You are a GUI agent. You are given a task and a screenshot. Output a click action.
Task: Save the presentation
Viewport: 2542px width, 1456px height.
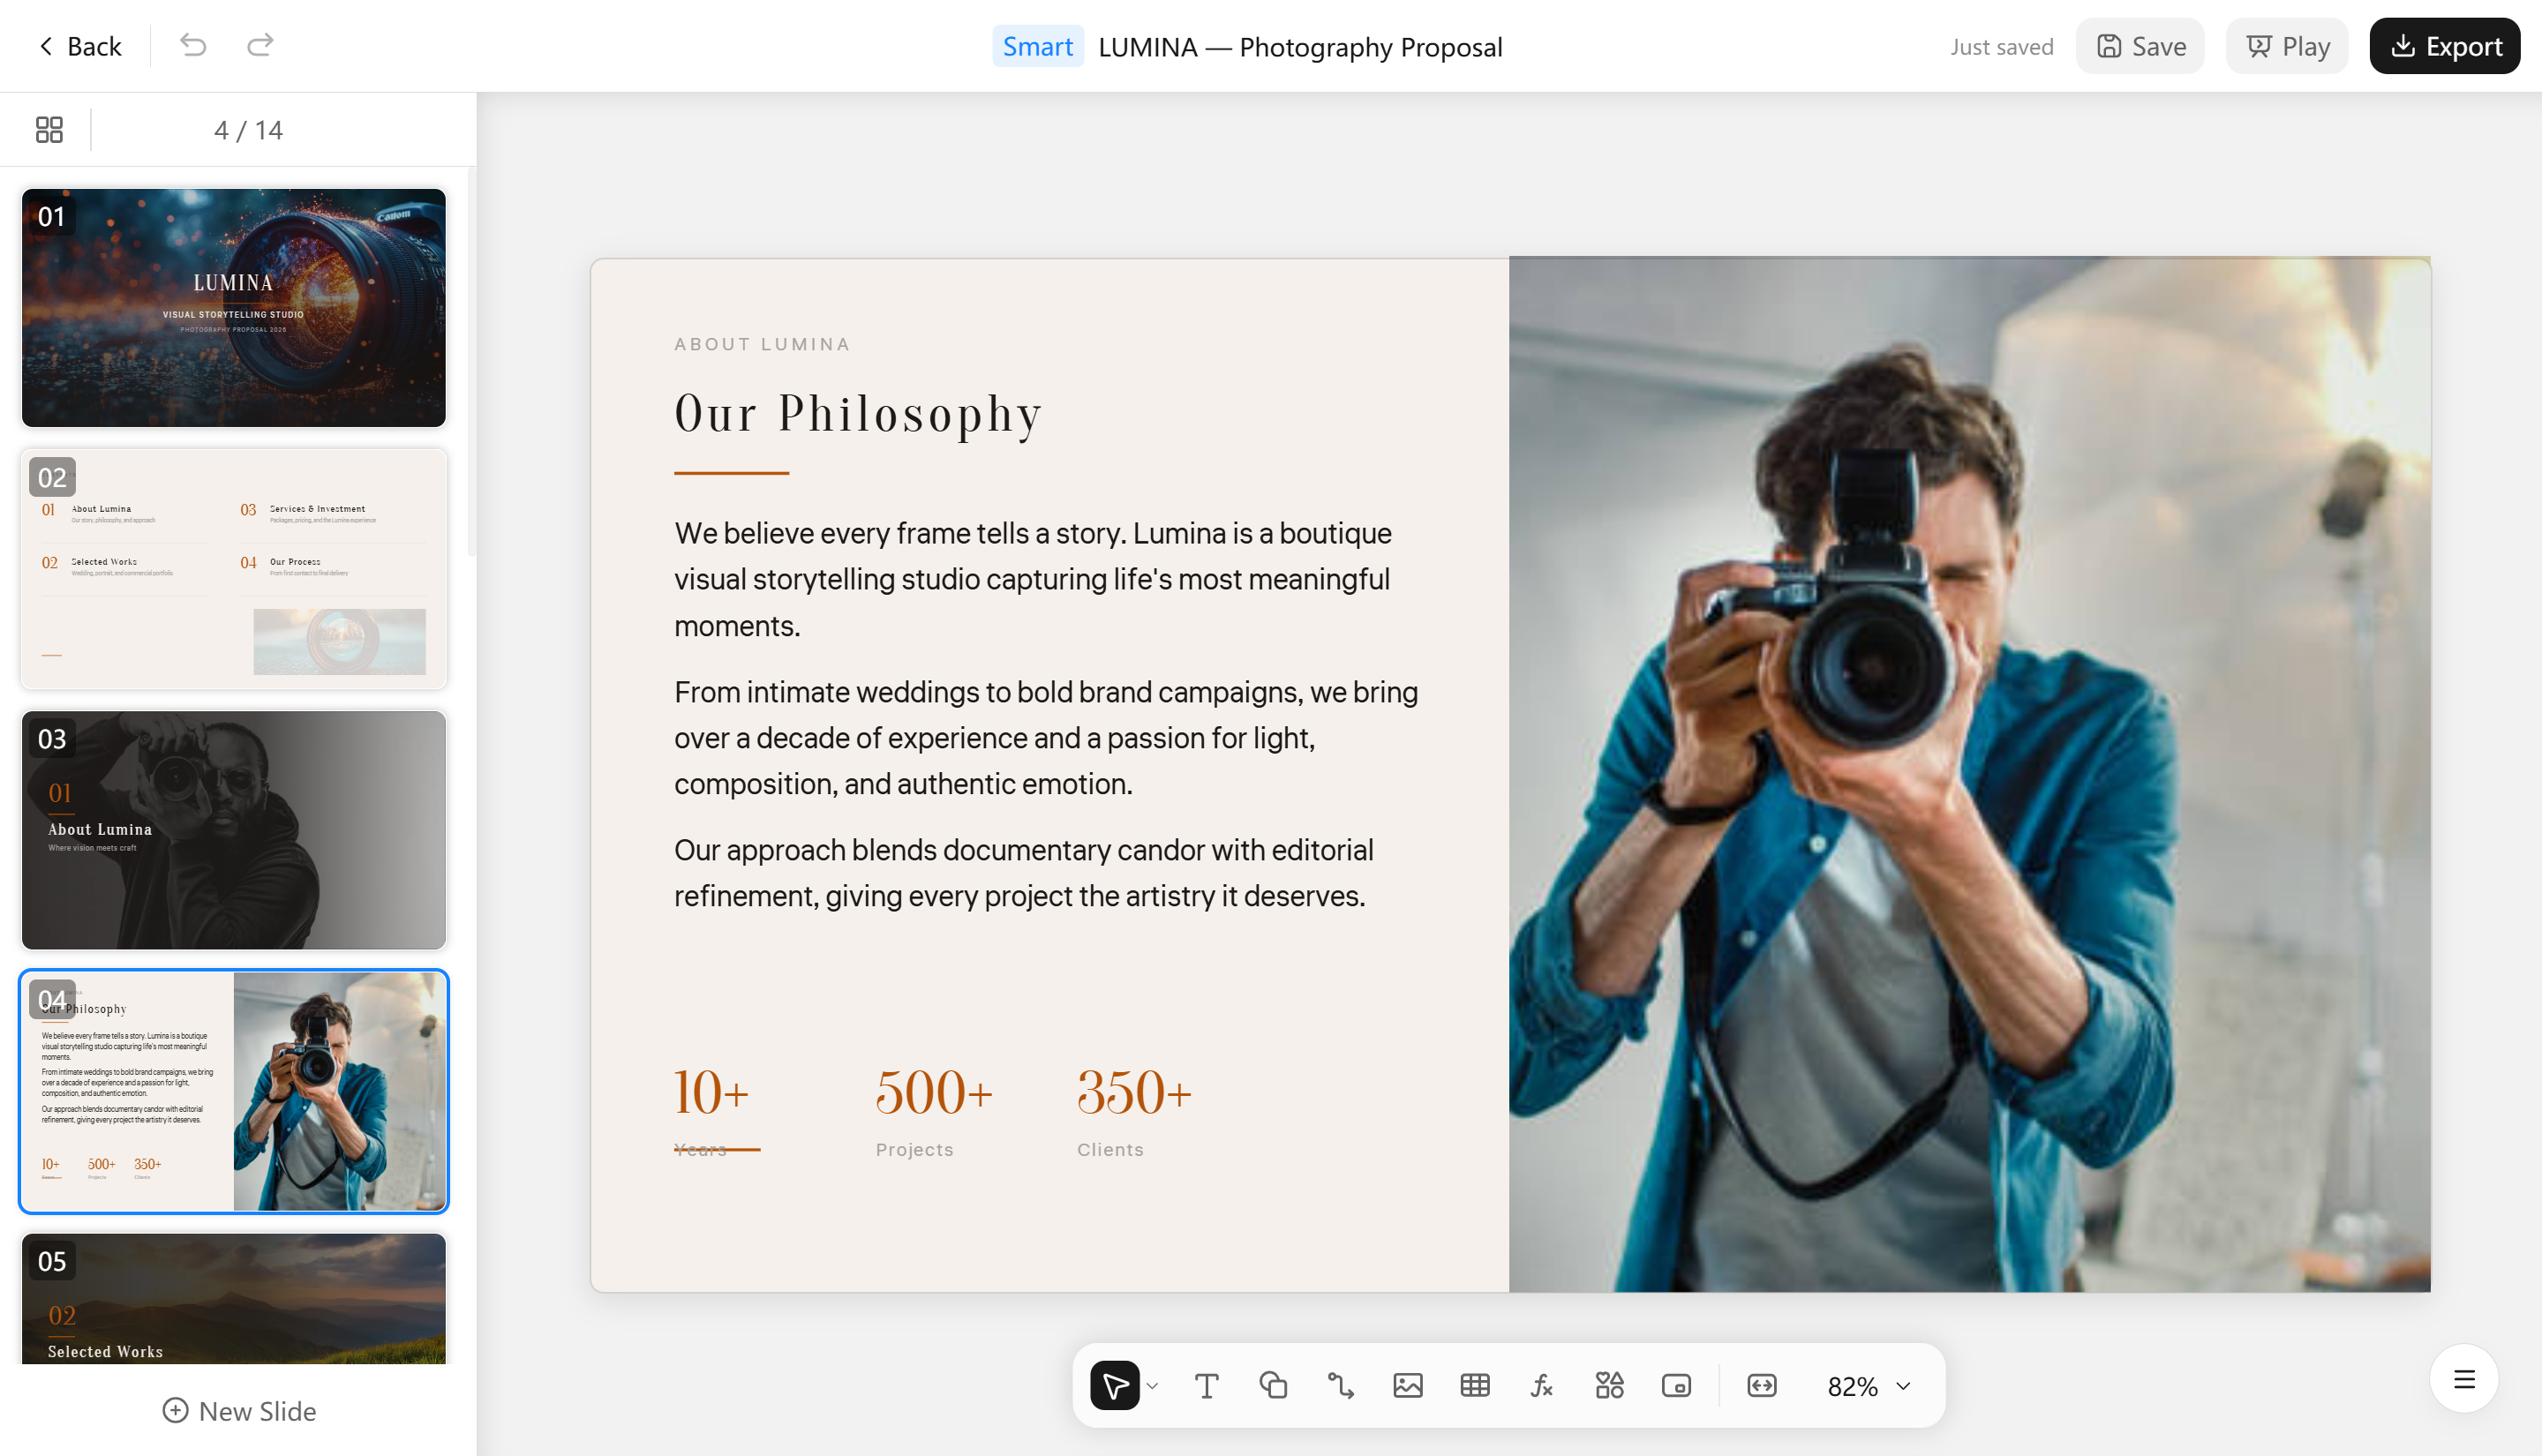pyautogui.click(x=2140, y=46)
